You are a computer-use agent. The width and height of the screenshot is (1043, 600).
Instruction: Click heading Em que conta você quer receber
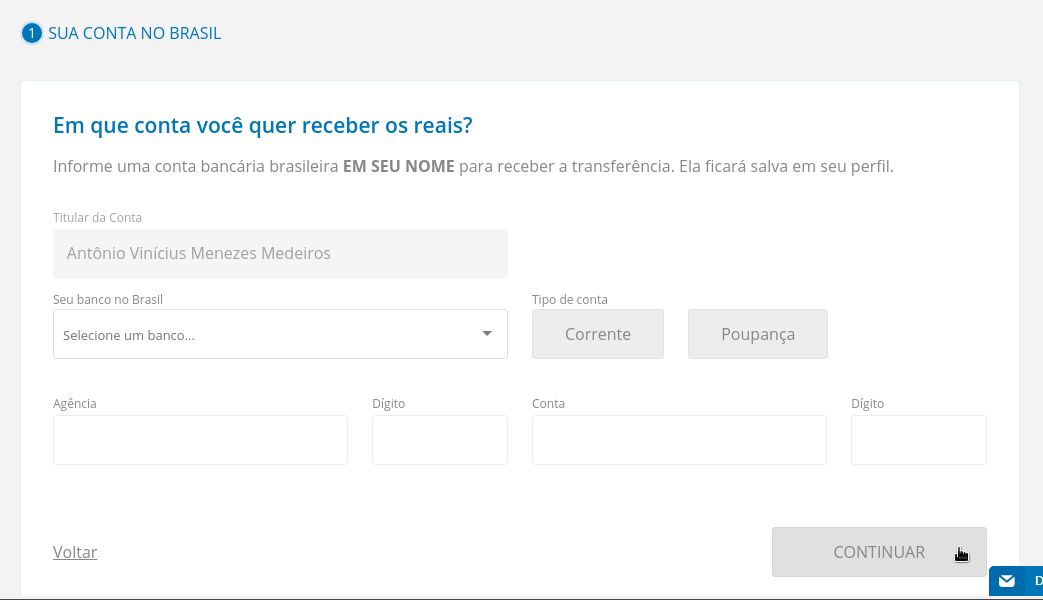(263, 126)
